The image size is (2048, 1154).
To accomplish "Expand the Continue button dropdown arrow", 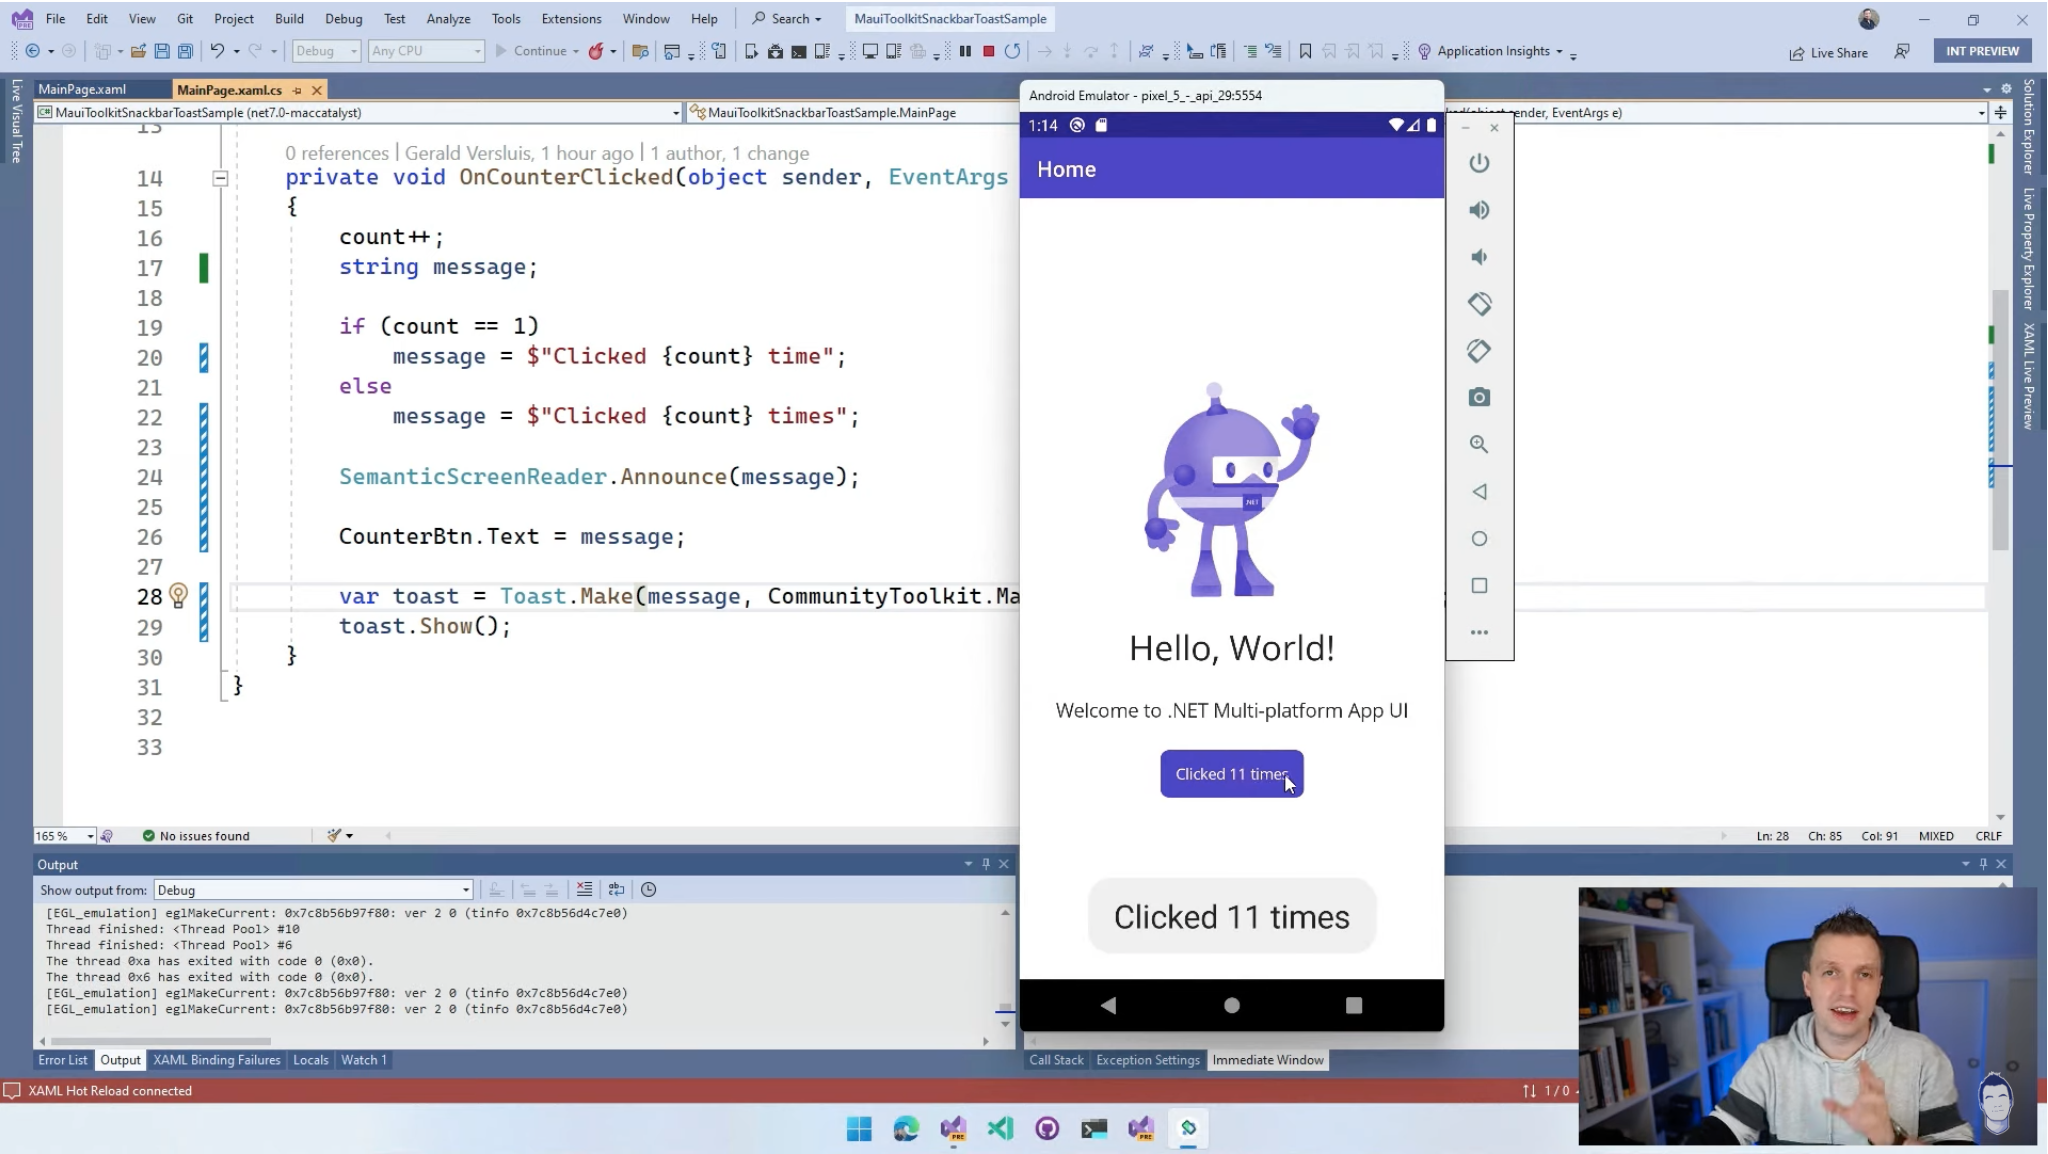I will (x=576, y=51).
